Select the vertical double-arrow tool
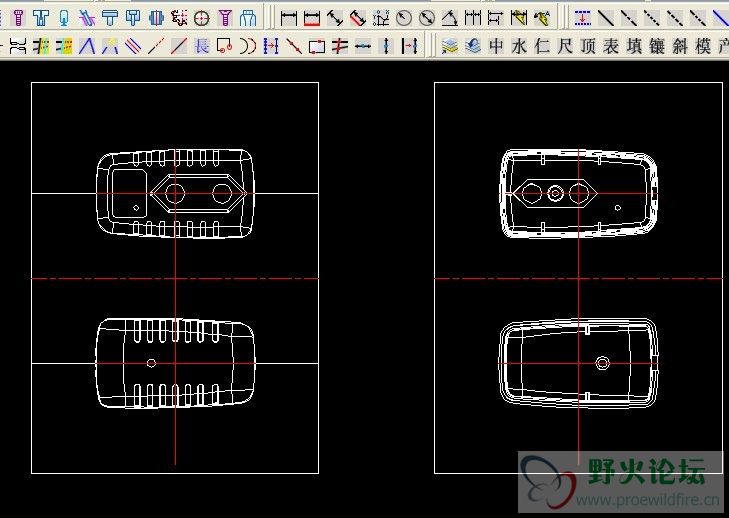 (386, 46)
